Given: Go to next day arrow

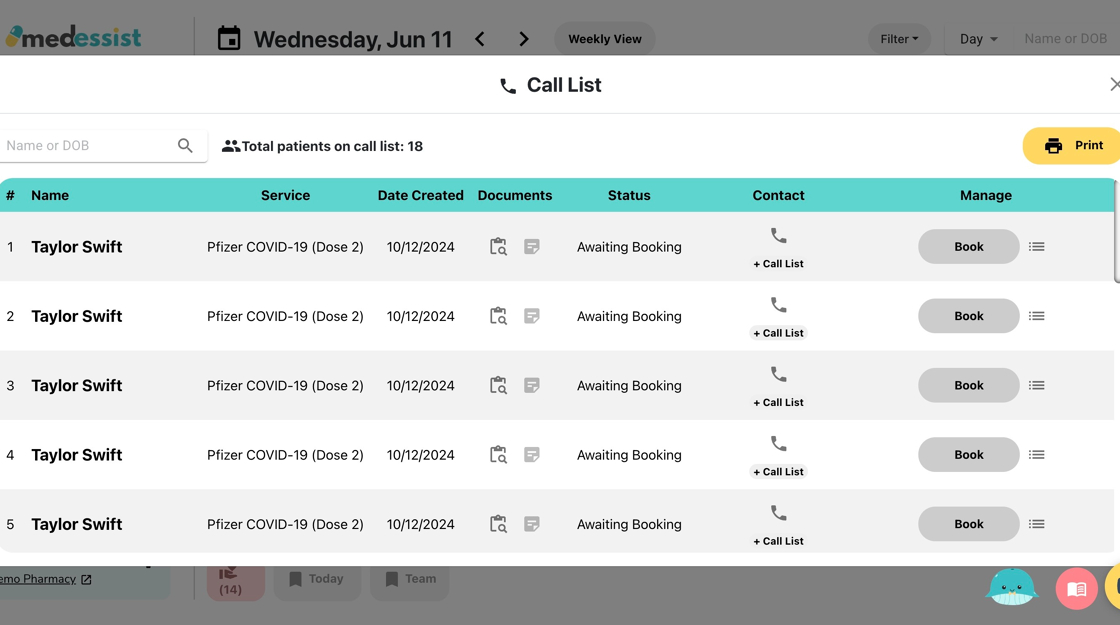Looking at the screenshot, I should point(523,40).
